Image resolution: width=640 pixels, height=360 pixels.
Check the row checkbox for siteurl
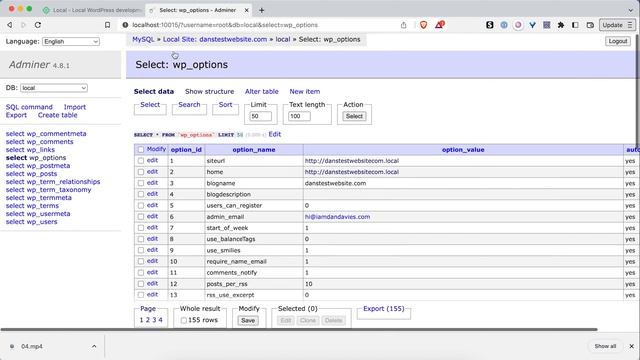point(141,161)
